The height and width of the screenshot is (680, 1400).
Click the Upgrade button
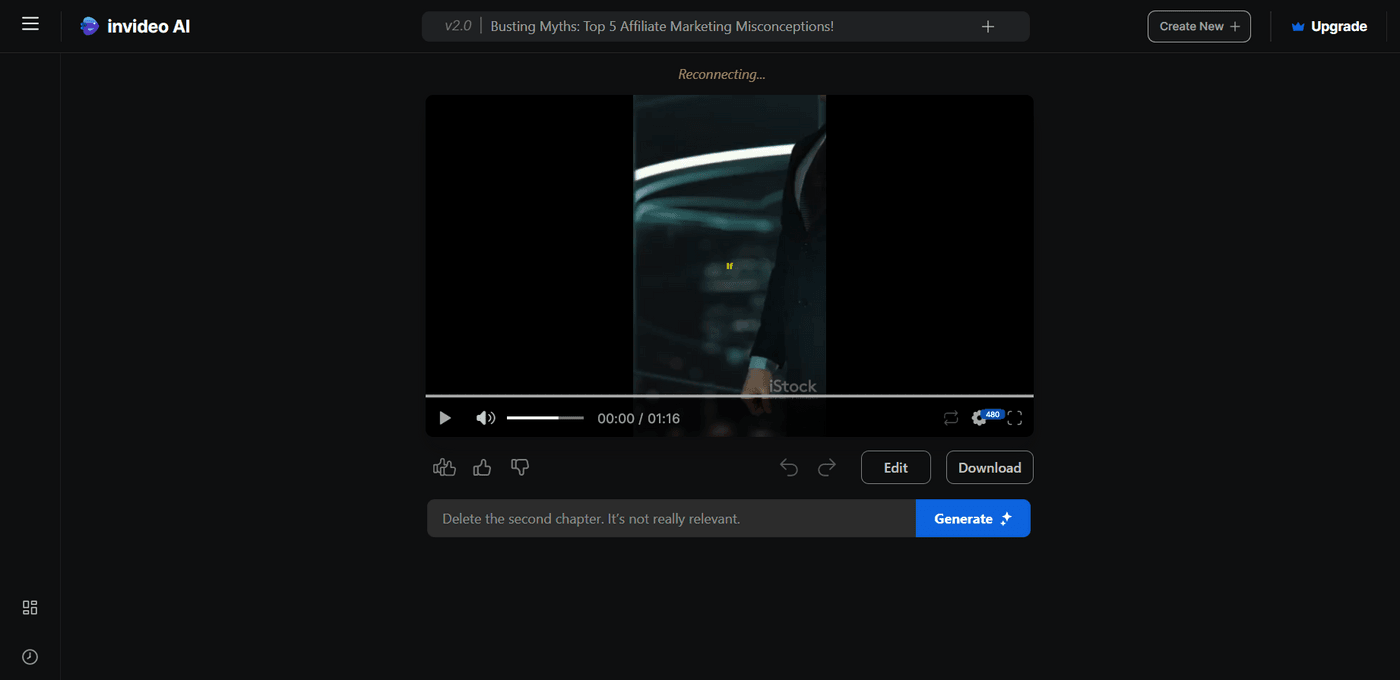point(1329,26)
